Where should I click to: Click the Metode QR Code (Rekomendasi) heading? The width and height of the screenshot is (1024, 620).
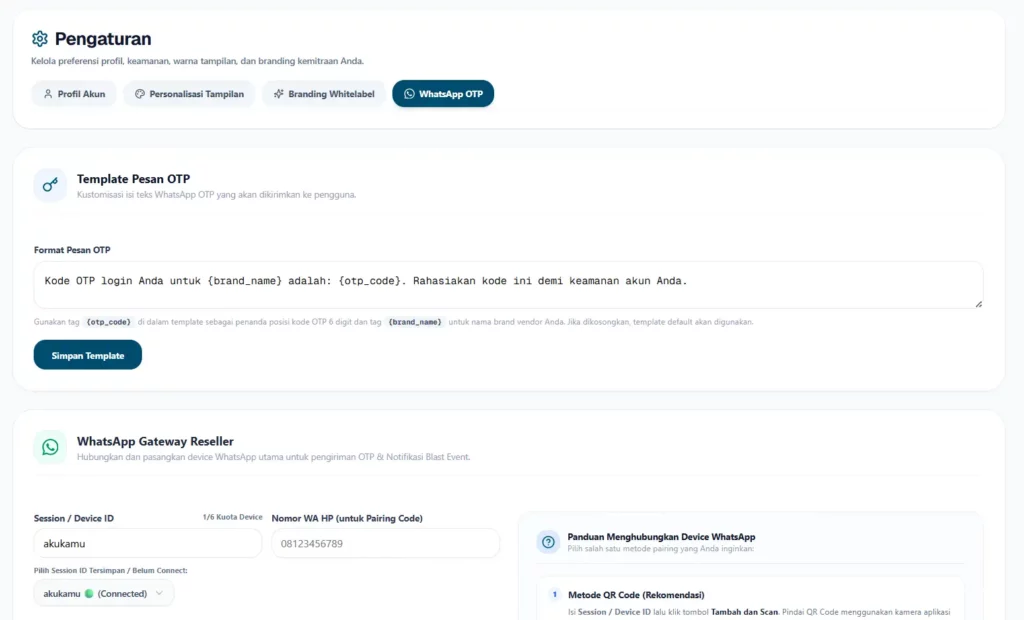coord(636,595)
